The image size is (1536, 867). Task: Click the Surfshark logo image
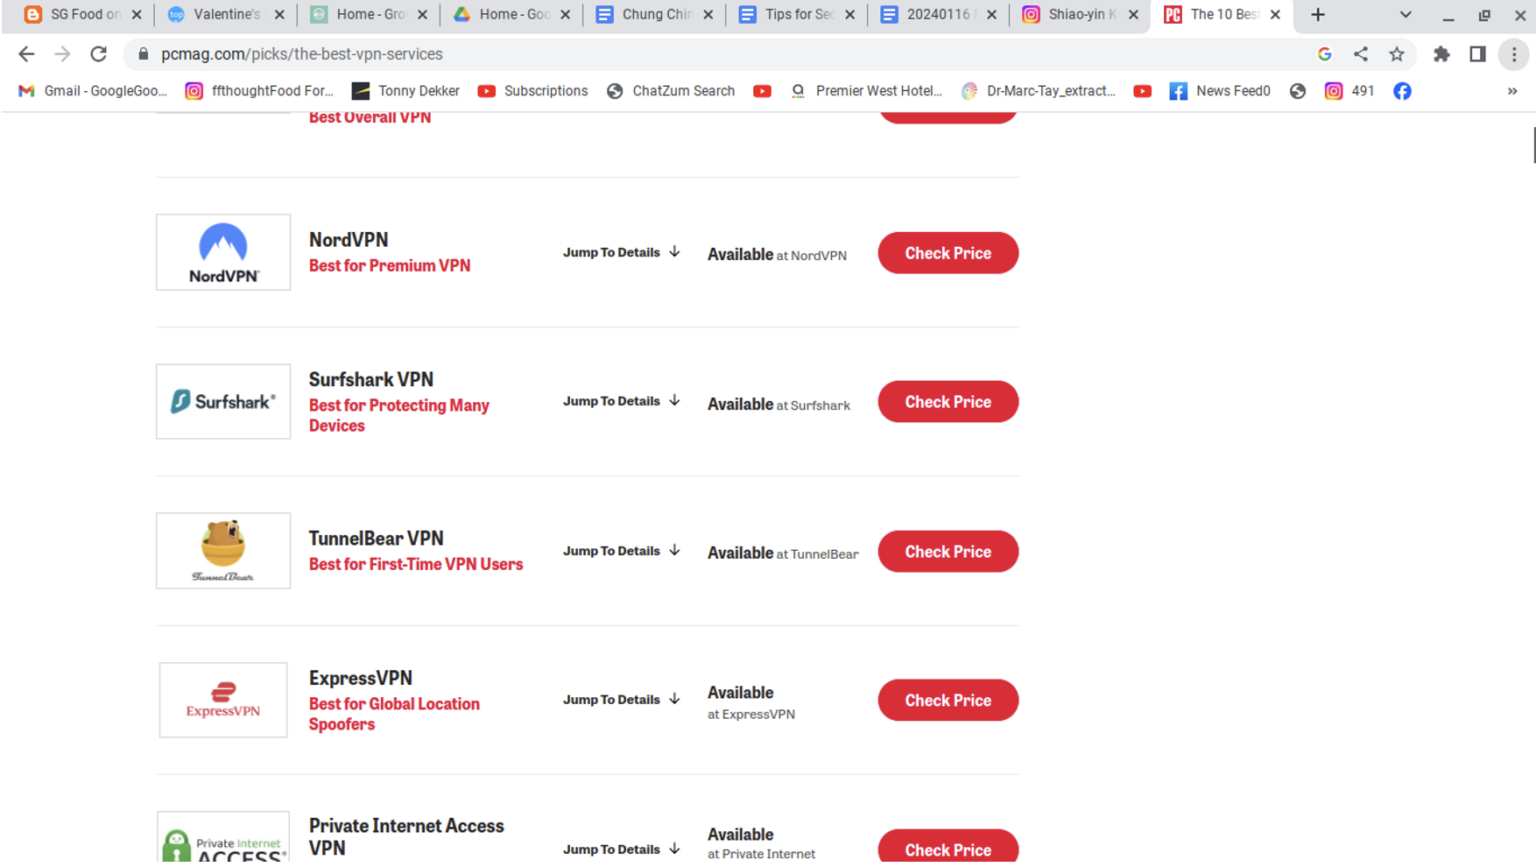pos(222,401)
